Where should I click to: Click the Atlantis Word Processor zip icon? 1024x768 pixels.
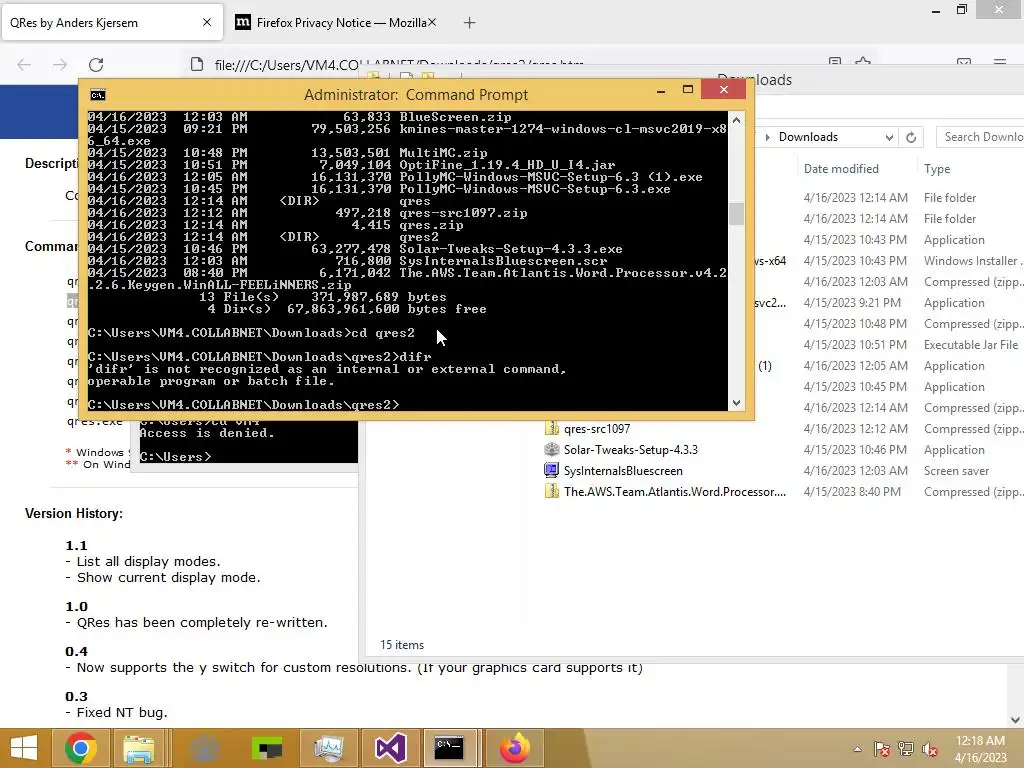click(x=552, y=491)
